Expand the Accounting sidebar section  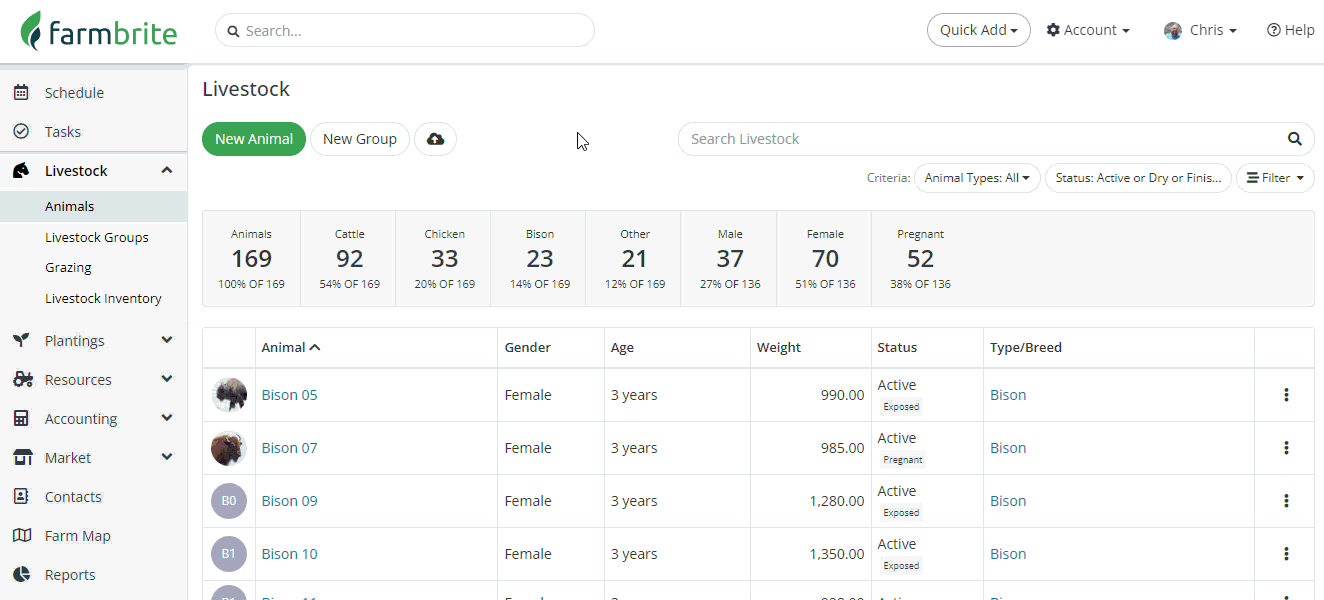pos(166,418)
